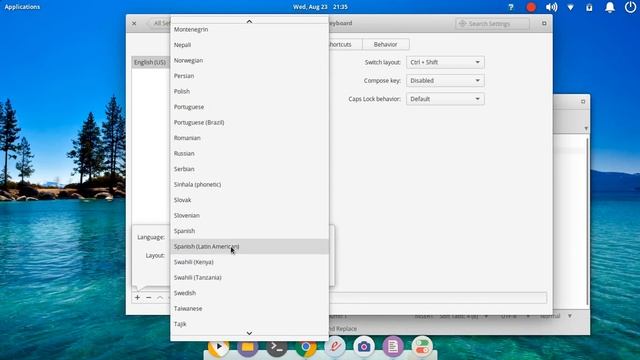
Task: Open the Caps Lock behavior dropdown
Action: point(445,99)
